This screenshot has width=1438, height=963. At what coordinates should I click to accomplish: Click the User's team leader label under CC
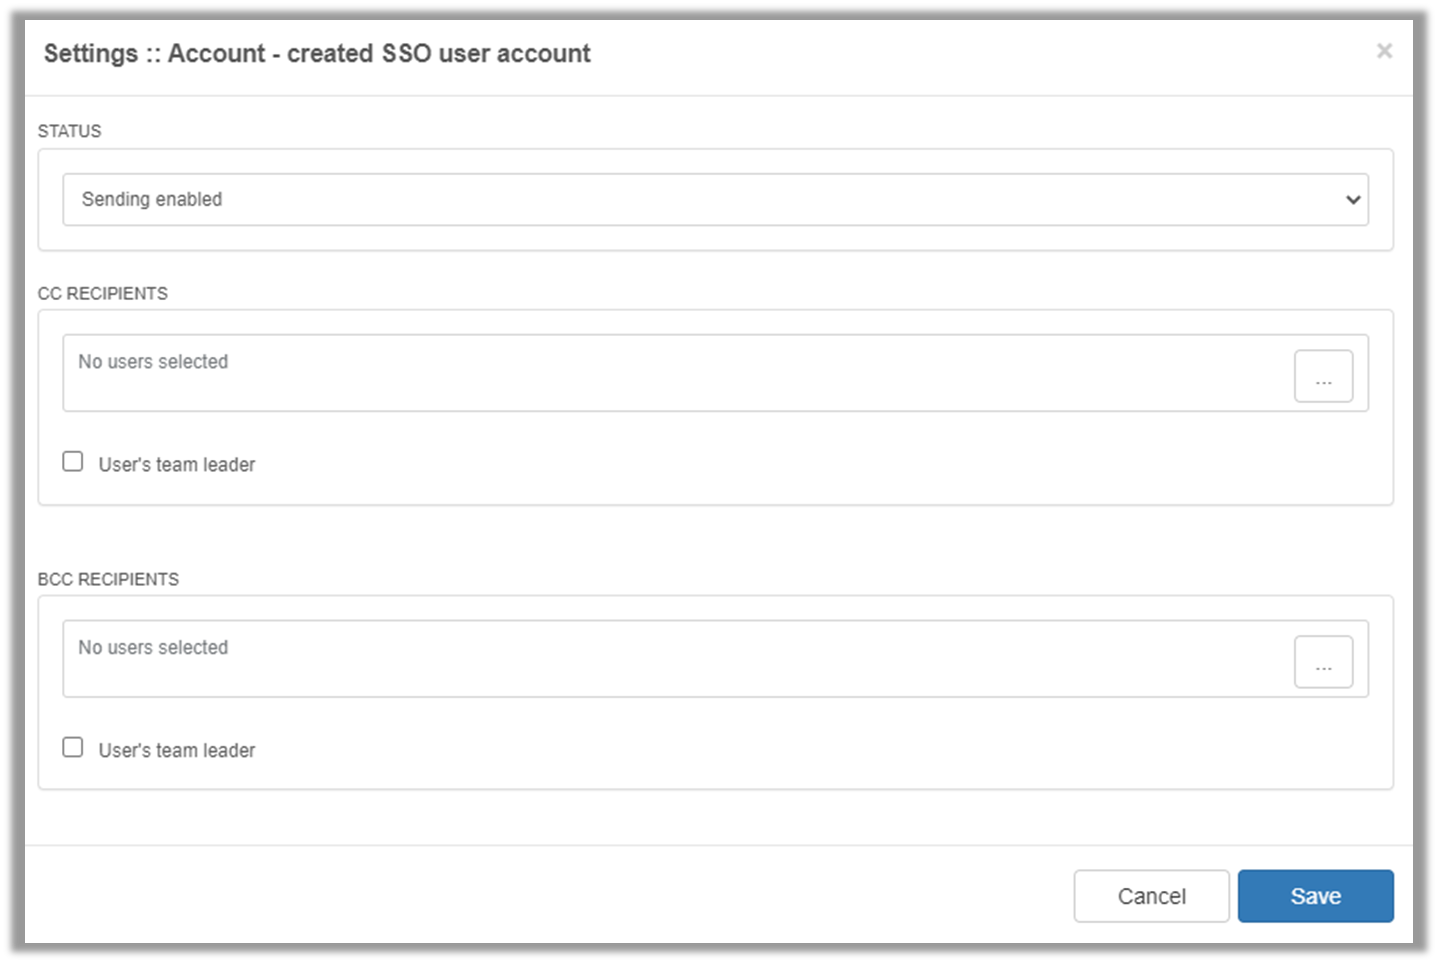tap(176, 464)
